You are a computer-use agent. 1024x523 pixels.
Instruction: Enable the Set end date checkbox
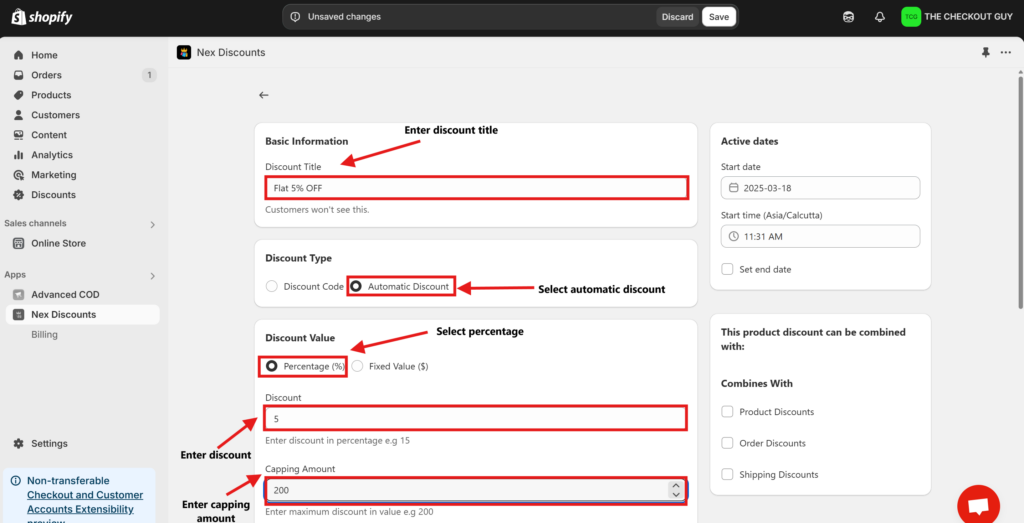click(x=727, y=269)
